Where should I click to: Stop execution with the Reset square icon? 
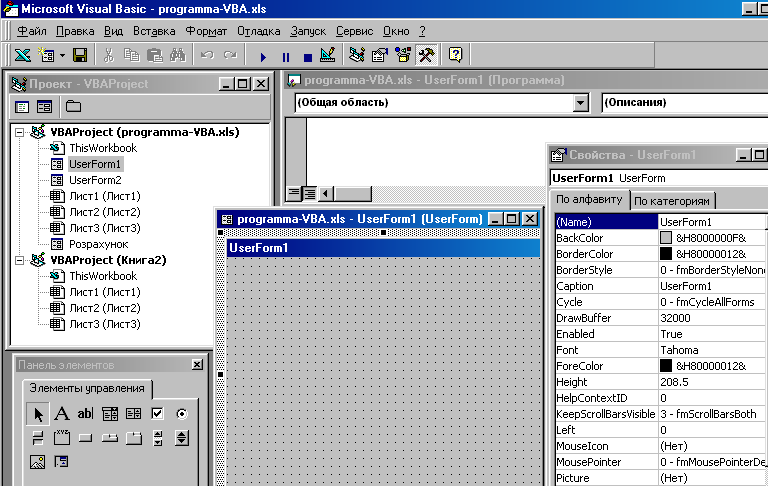click(x=308, y=57)
